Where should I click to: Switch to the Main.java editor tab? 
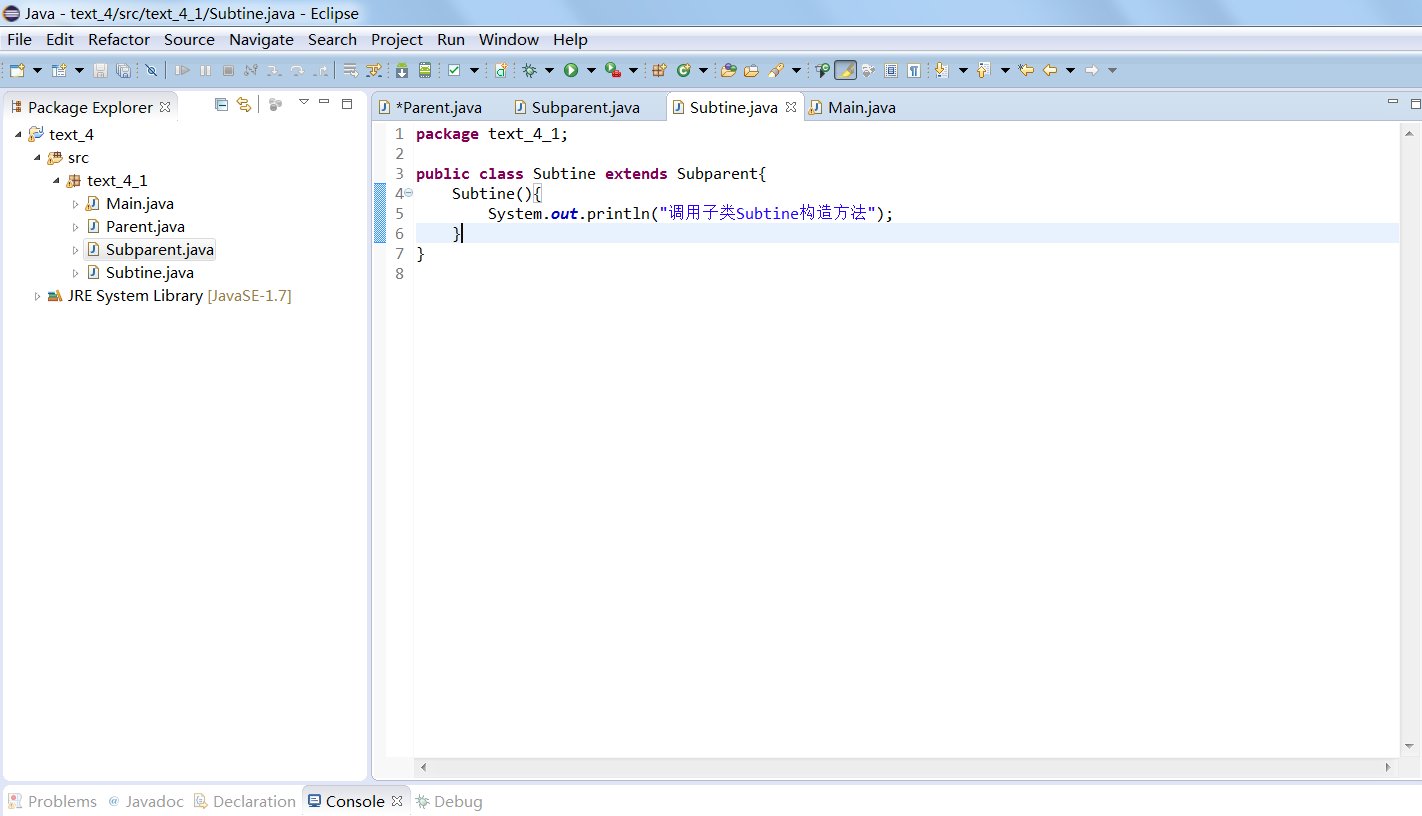tap(861, 107)
